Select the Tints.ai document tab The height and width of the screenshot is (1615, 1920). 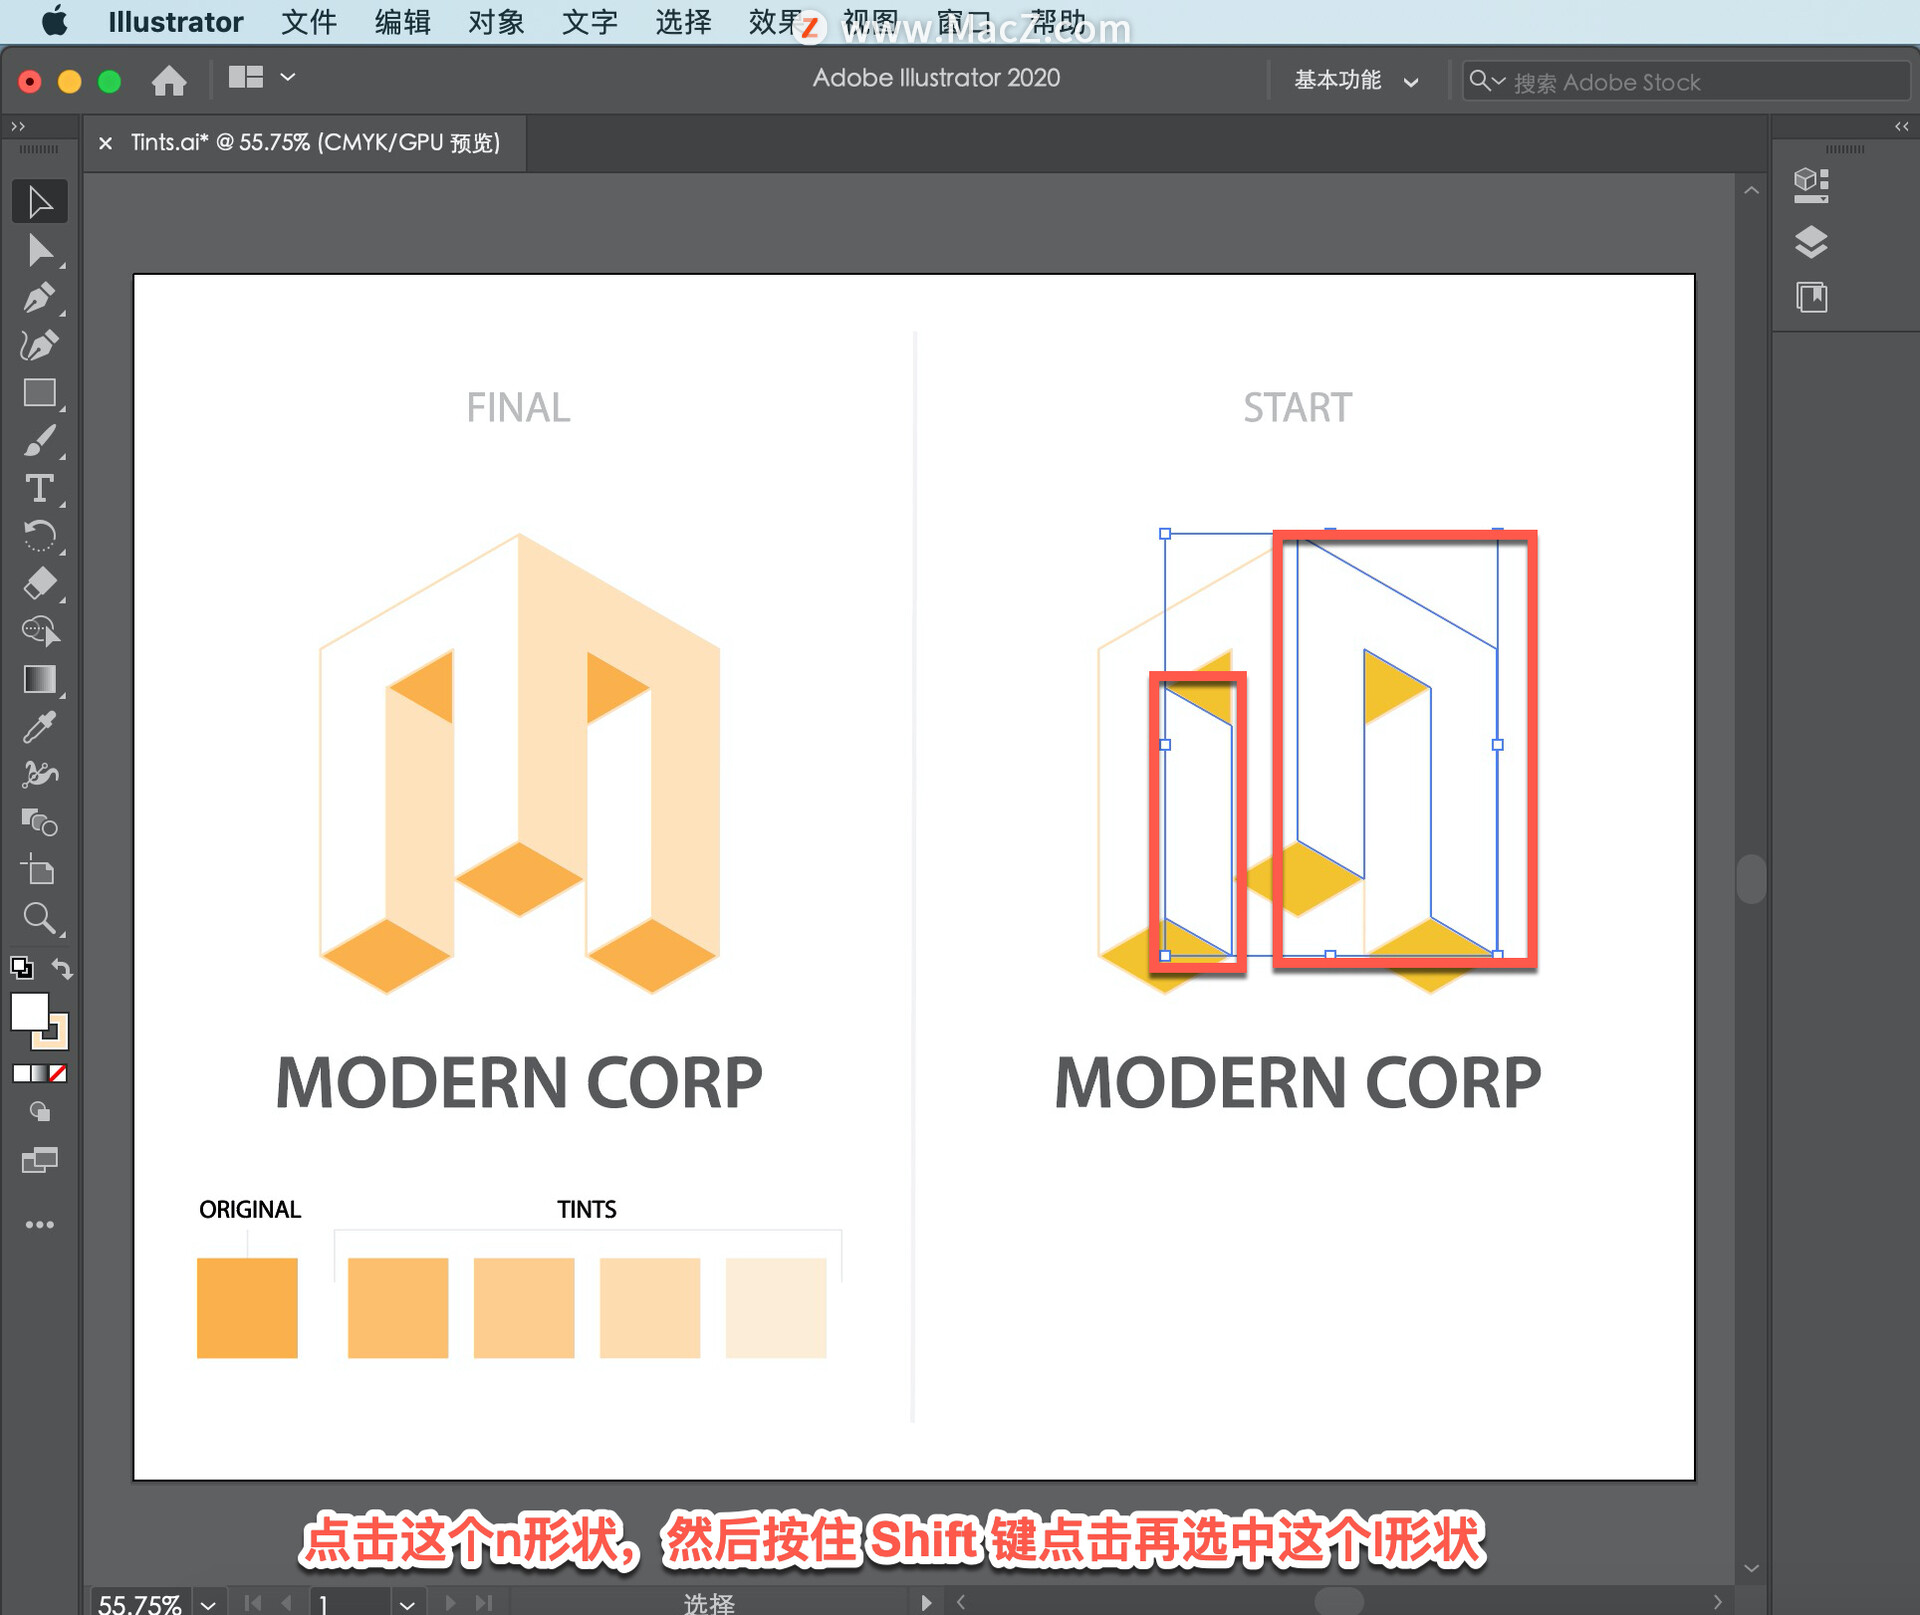pos(315,143)
